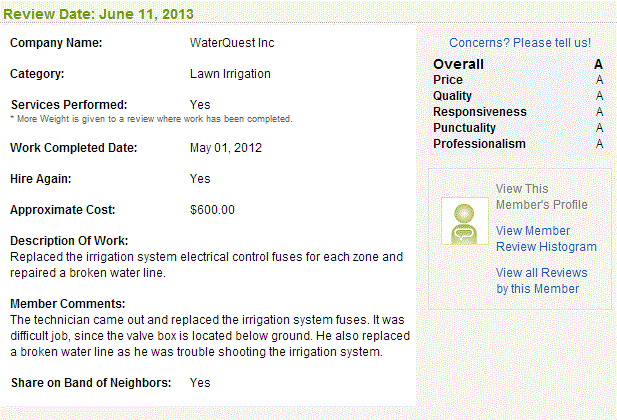Click the Share on Band of Neighbors value

click(200, 383)
